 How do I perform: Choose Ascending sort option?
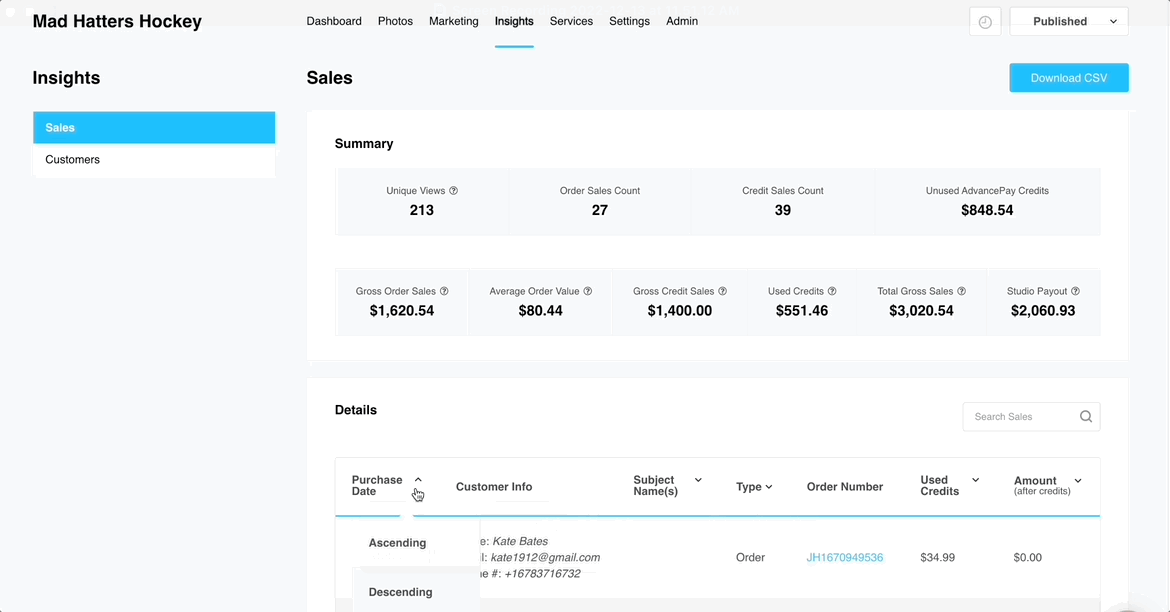(397, 543)
